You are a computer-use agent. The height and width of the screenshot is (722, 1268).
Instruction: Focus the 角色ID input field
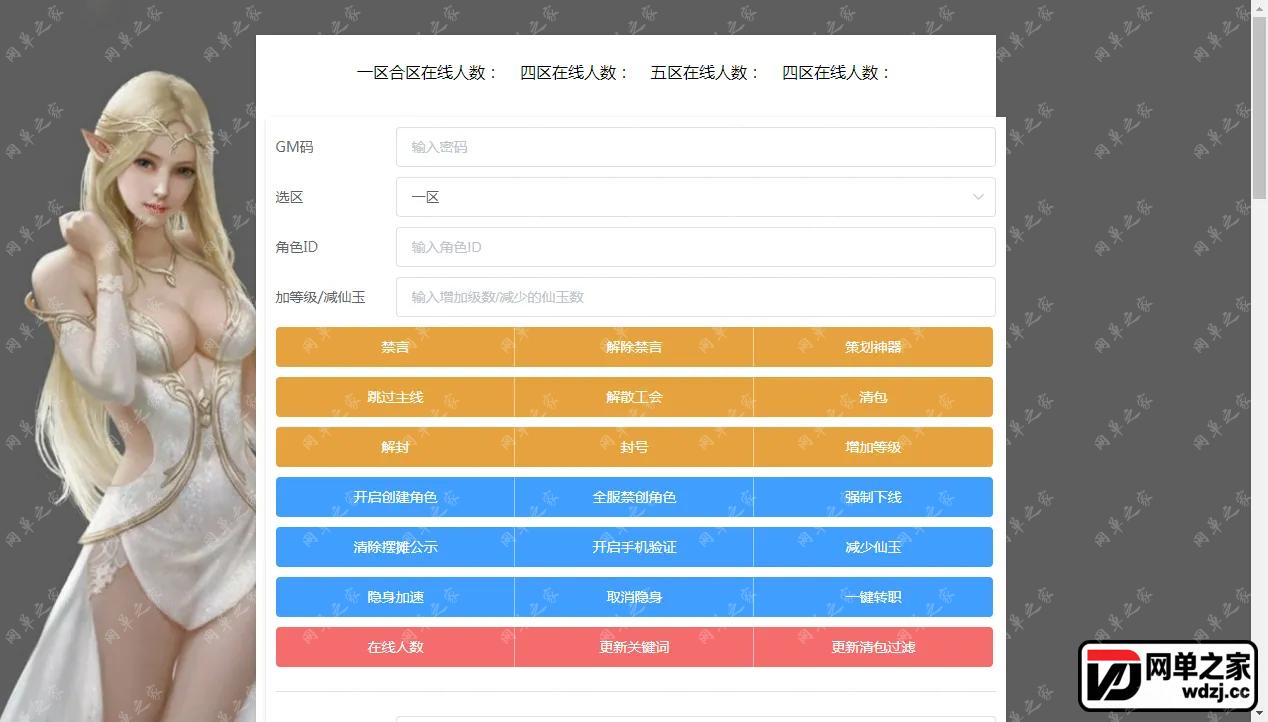695,247
